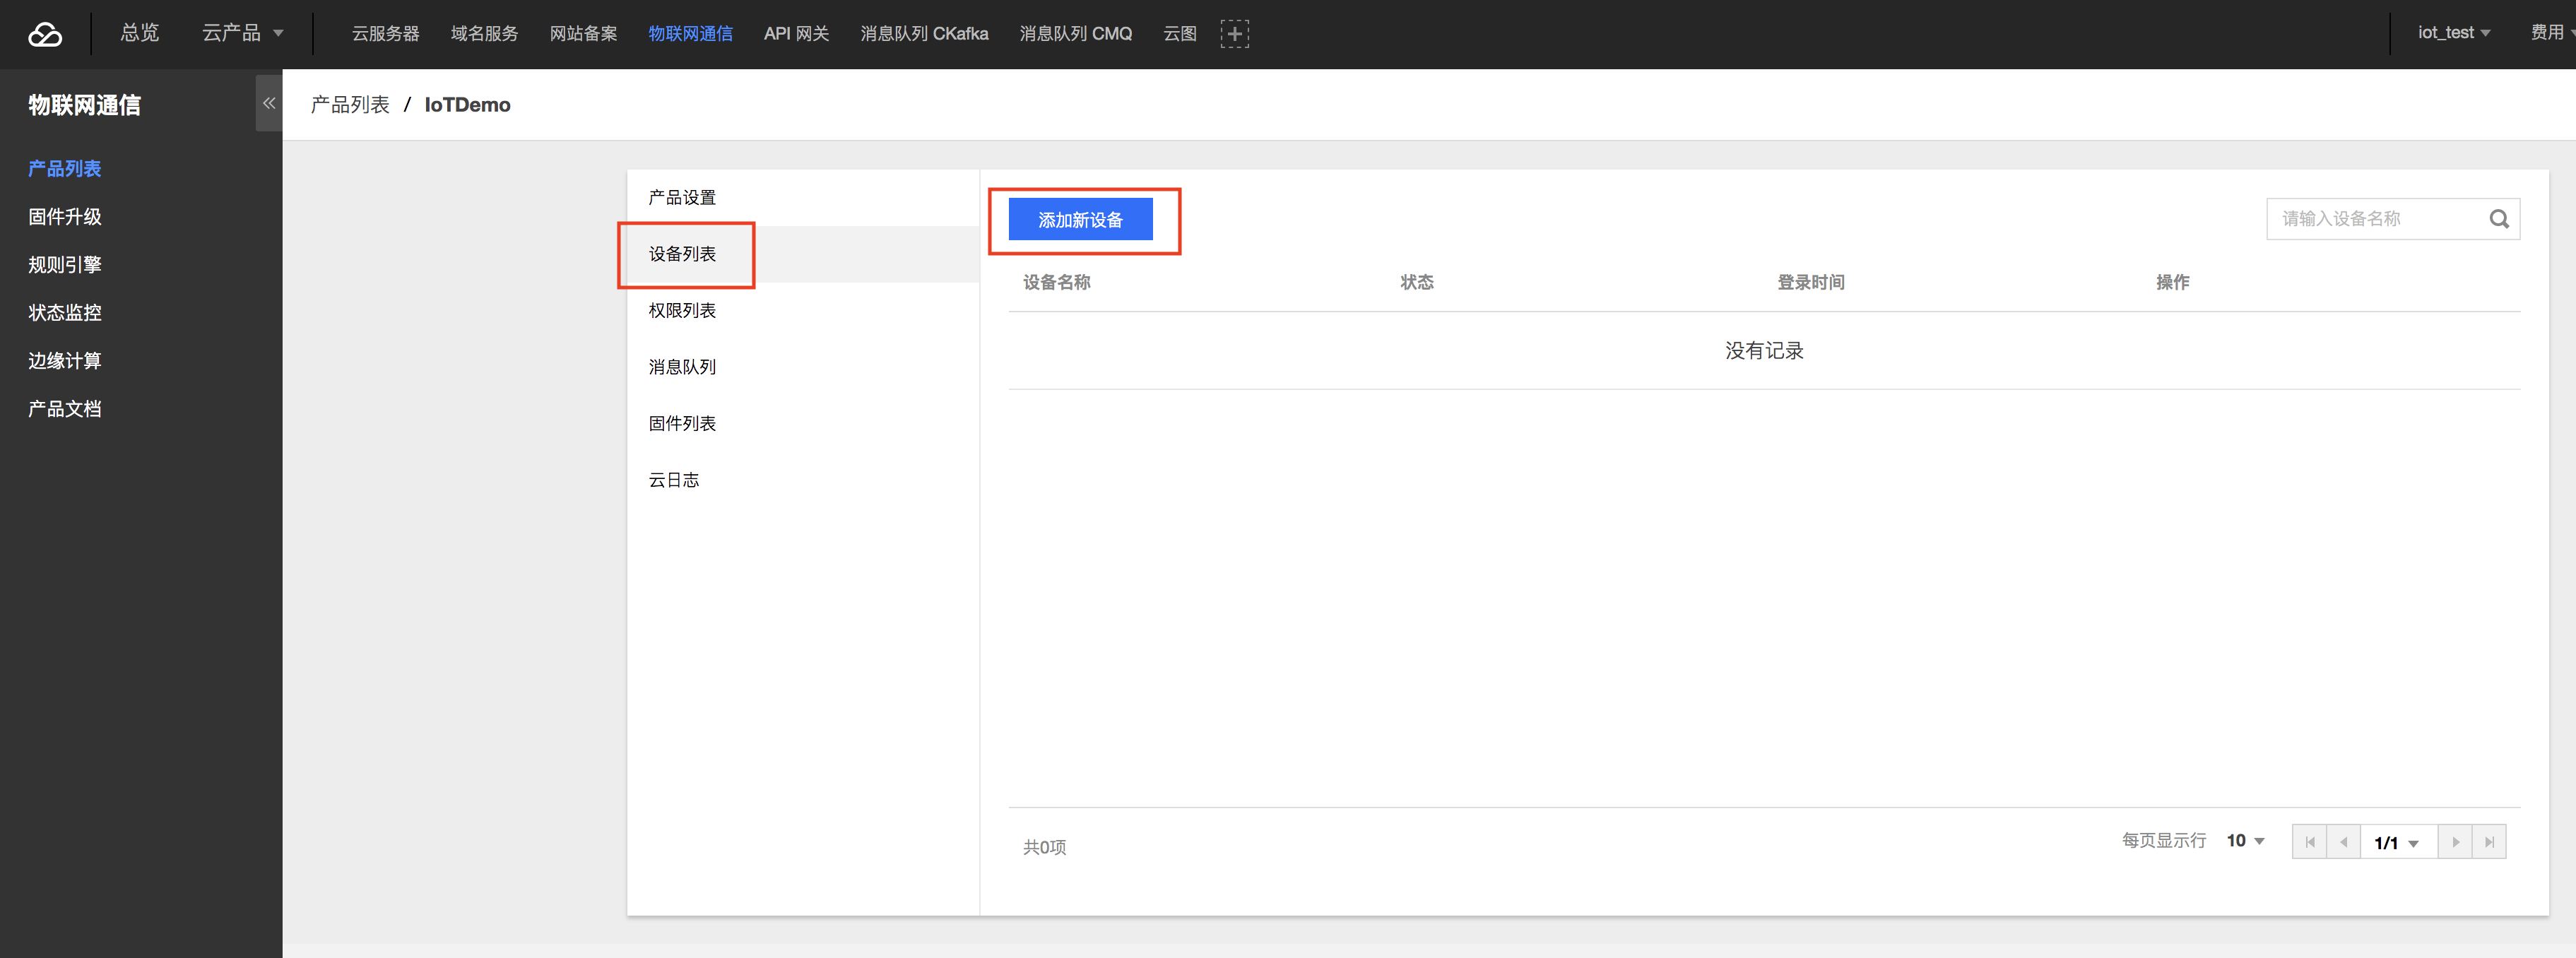Switch to the 权限列表 tab
The height and width of the screenshot is (958, 2576).
(803, 311)
